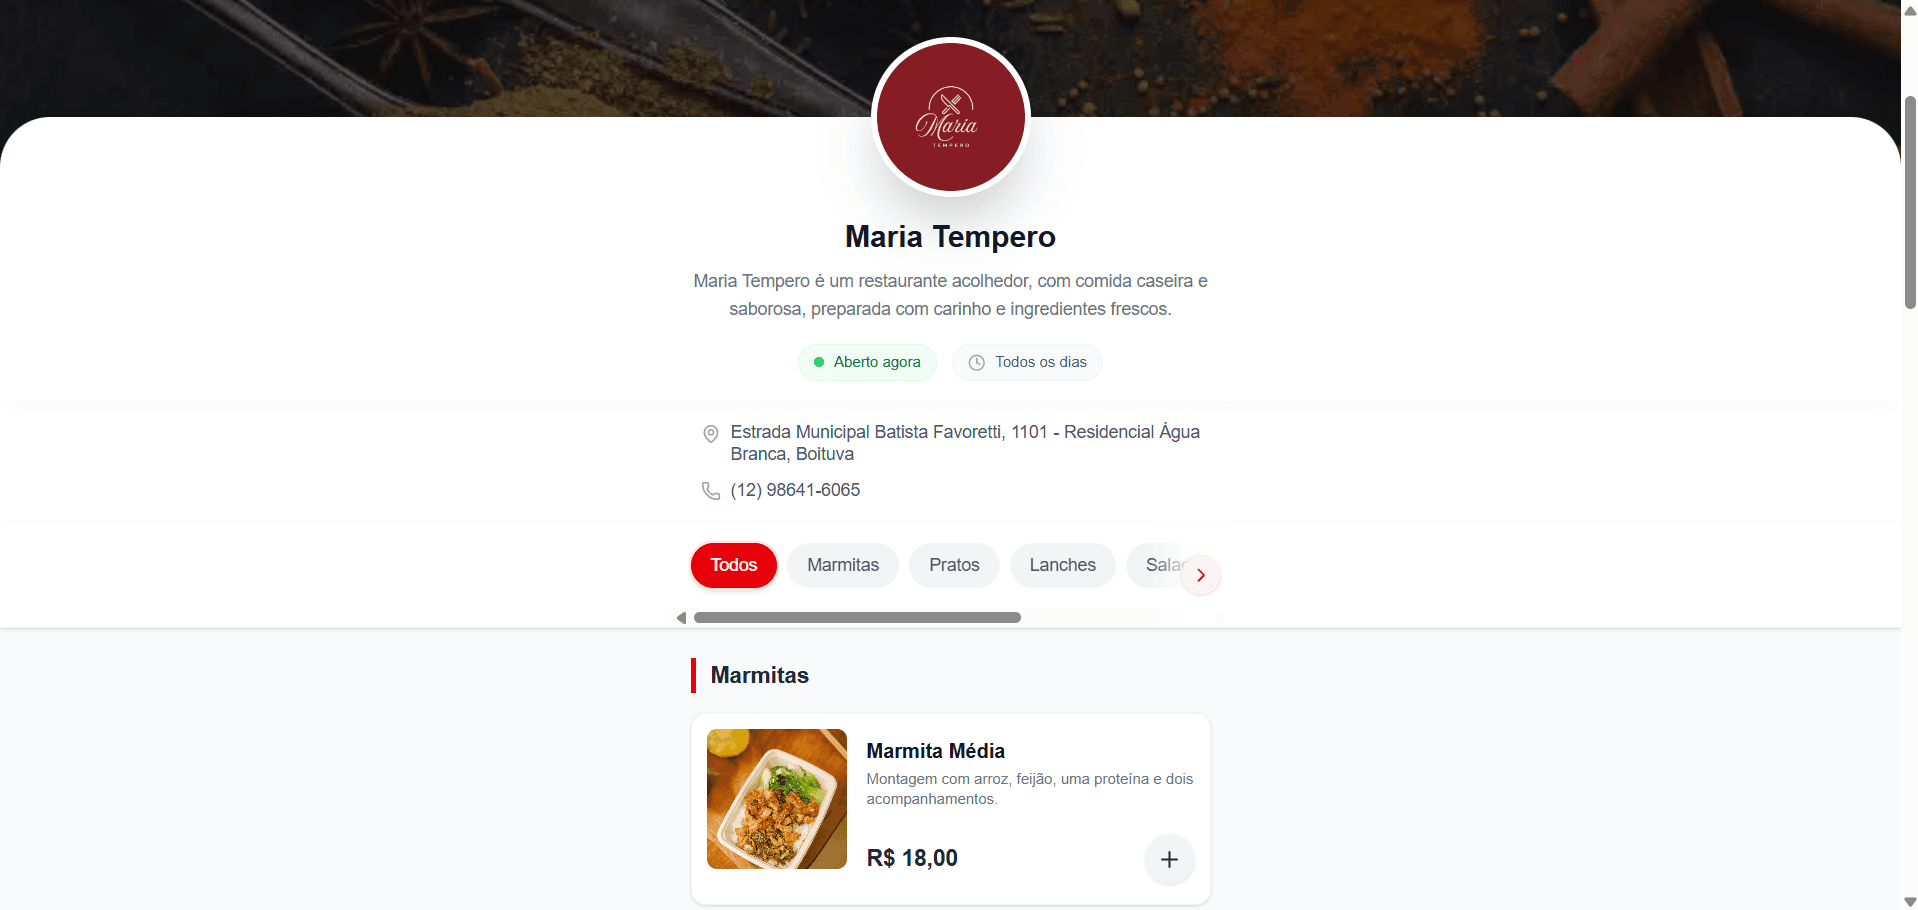Switch to the Pratos category
Screen dimensions: 1918x910
[x=954, y=565]
